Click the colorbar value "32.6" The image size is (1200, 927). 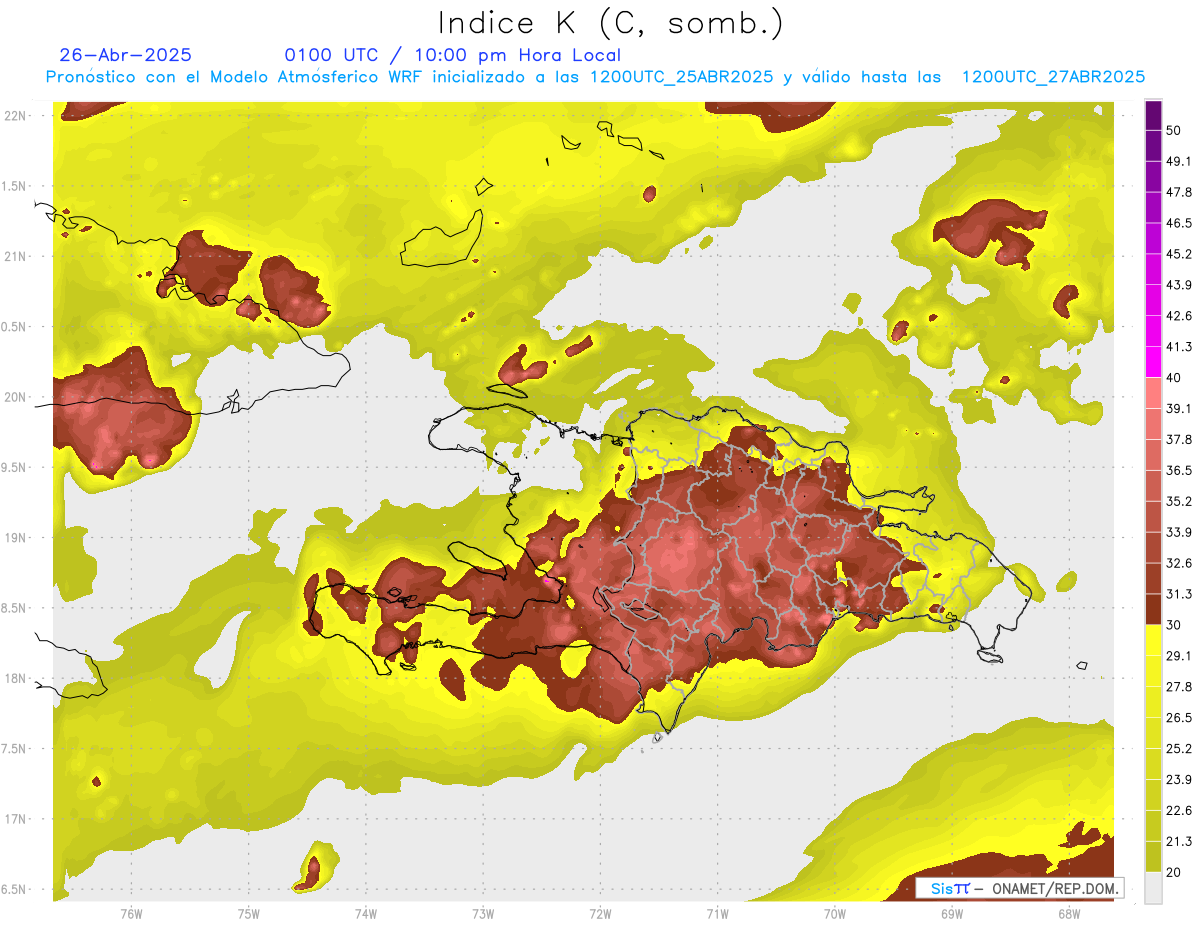pos(1179,564)
